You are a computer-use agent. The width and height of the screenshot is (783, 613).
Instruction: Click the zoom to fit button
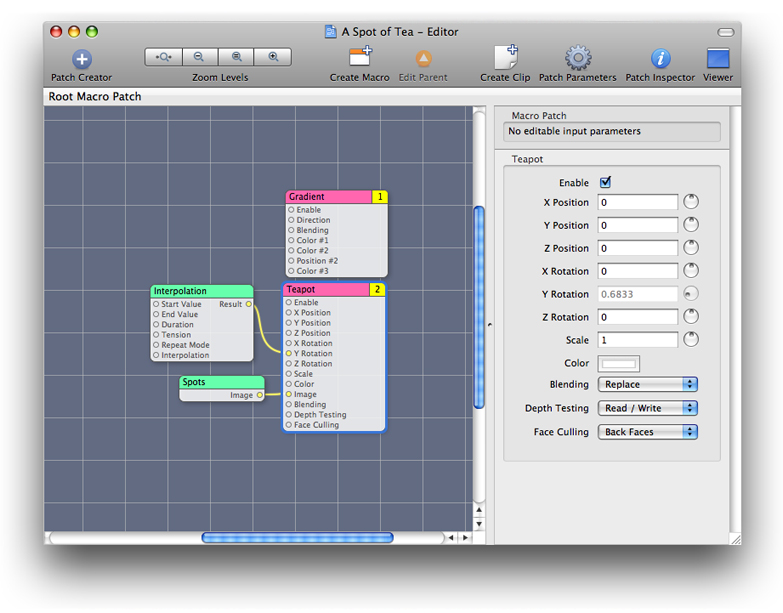pyautogui.click(x=163, y=58)
